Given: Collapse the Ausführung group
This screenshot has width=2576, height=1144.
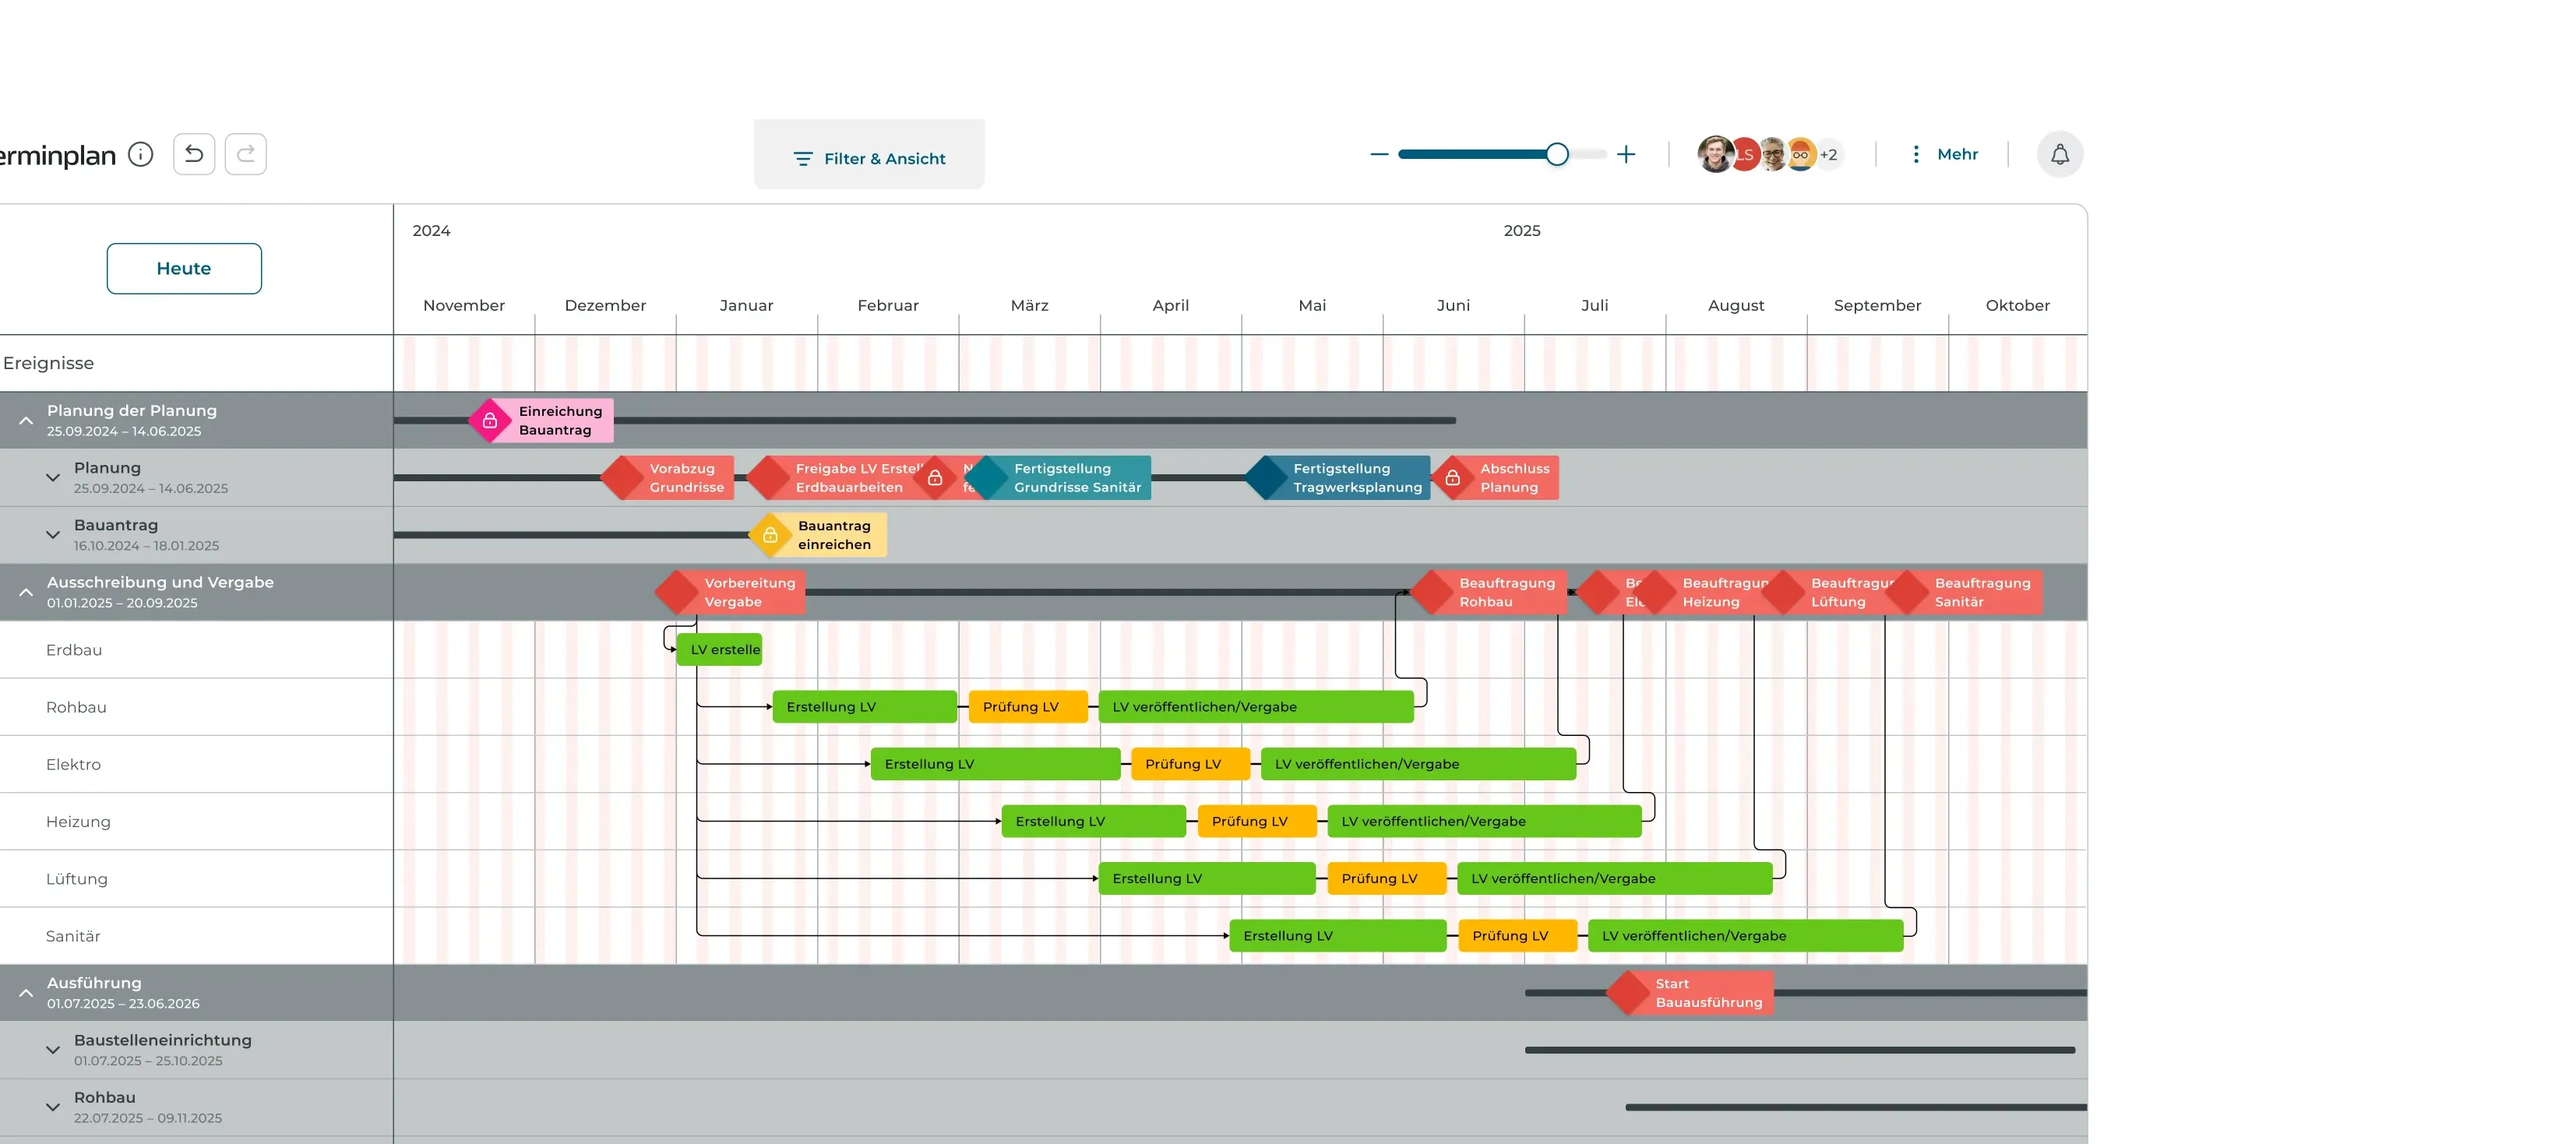Looking at the screenshot, I should 26,993.
